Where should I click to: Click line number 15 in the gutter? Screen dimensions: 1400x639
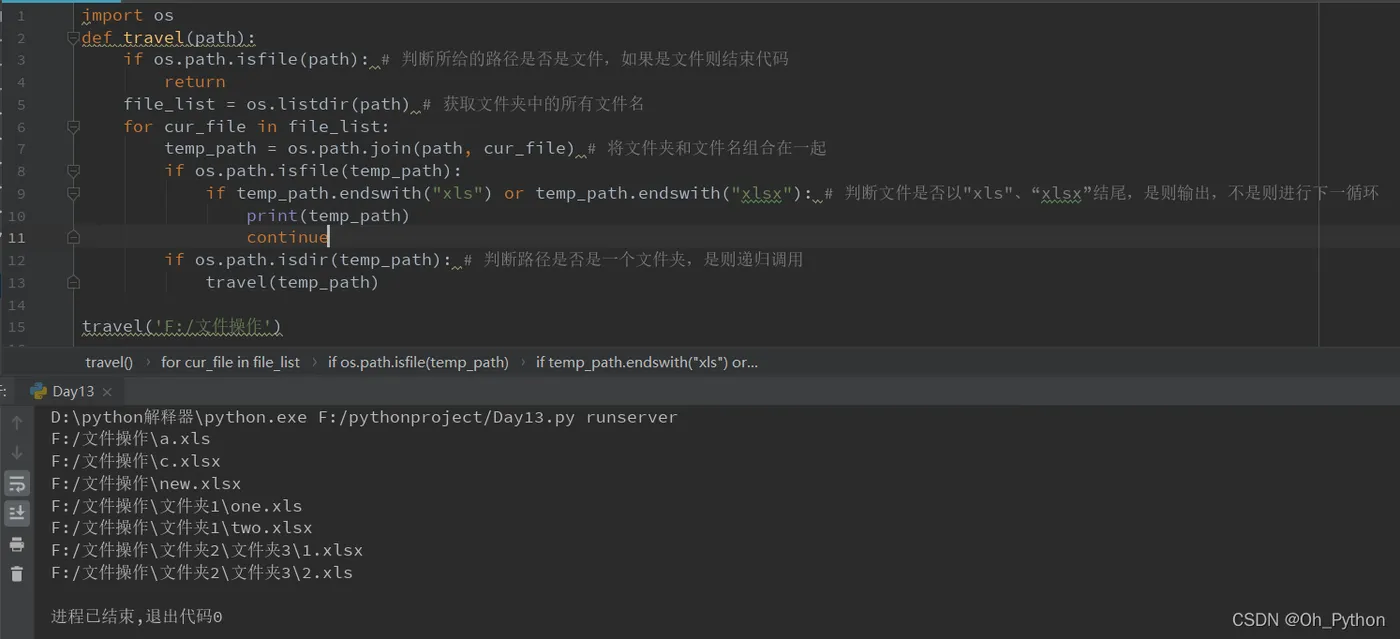(16, 326)
